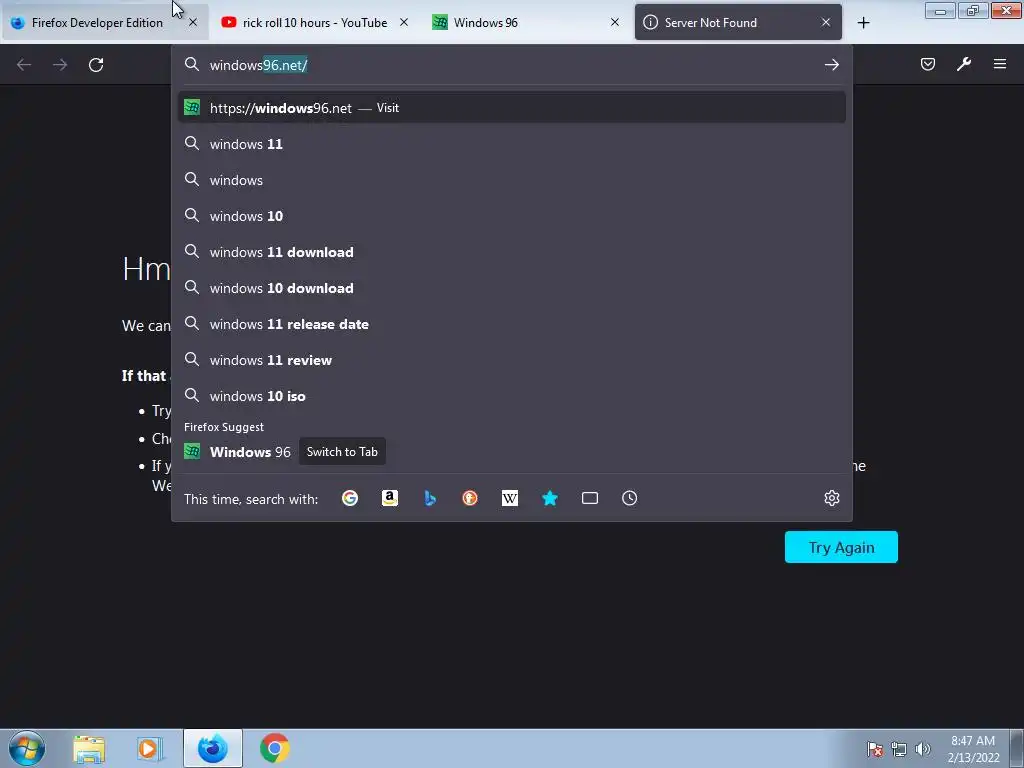Switch to Firefox Developer Edition tab

tap(97, 22)
